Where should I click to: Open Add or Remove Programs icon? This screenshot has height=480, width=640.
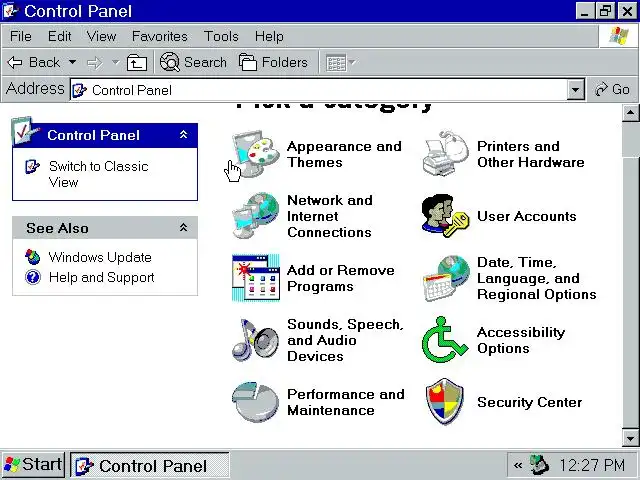[256, 278]
